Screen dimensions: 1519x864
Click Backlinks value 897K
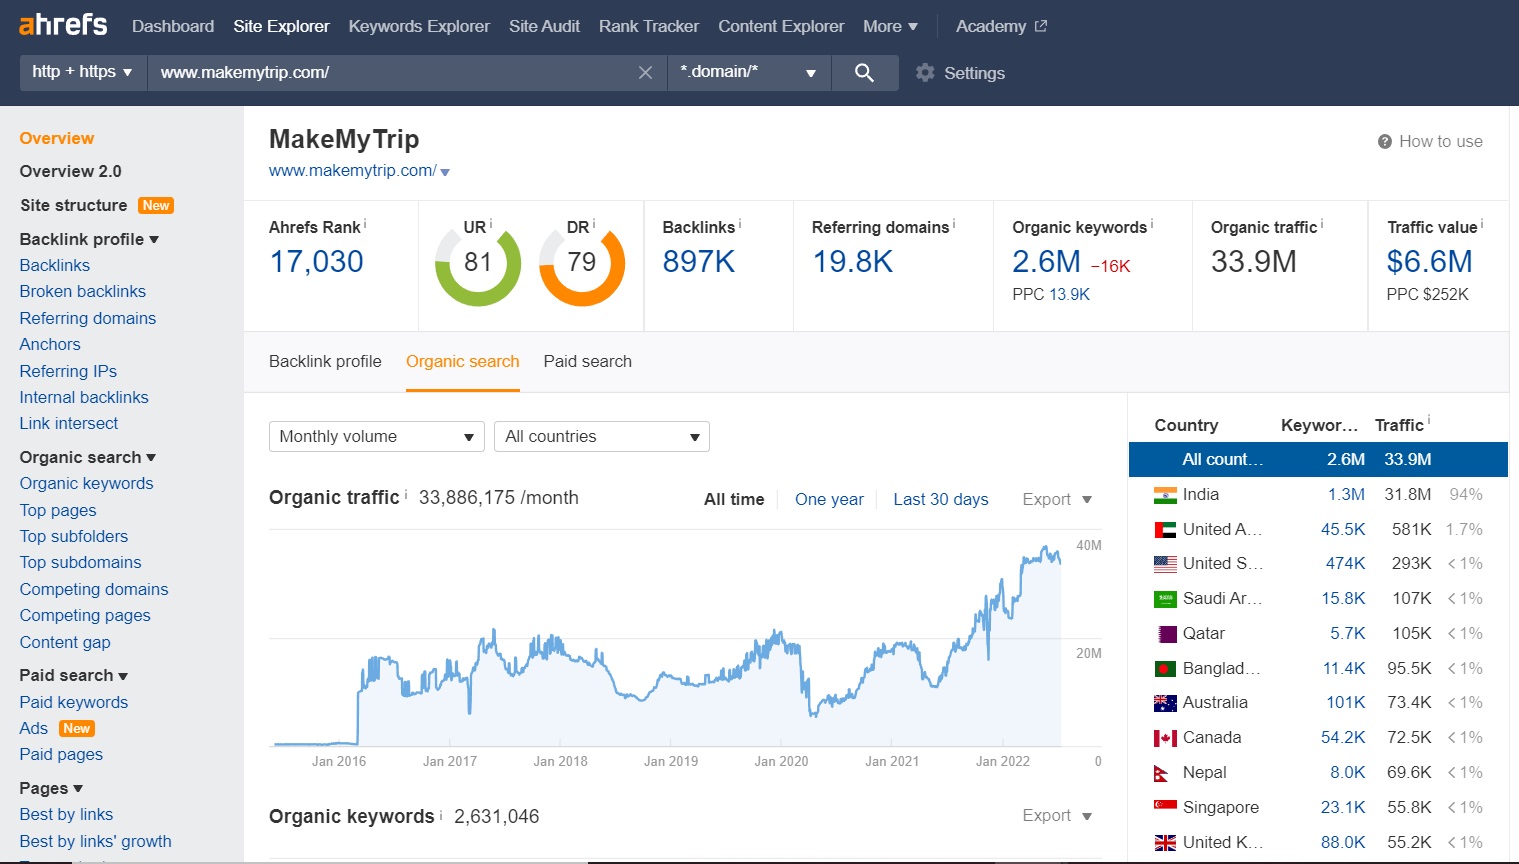(699, 262)
